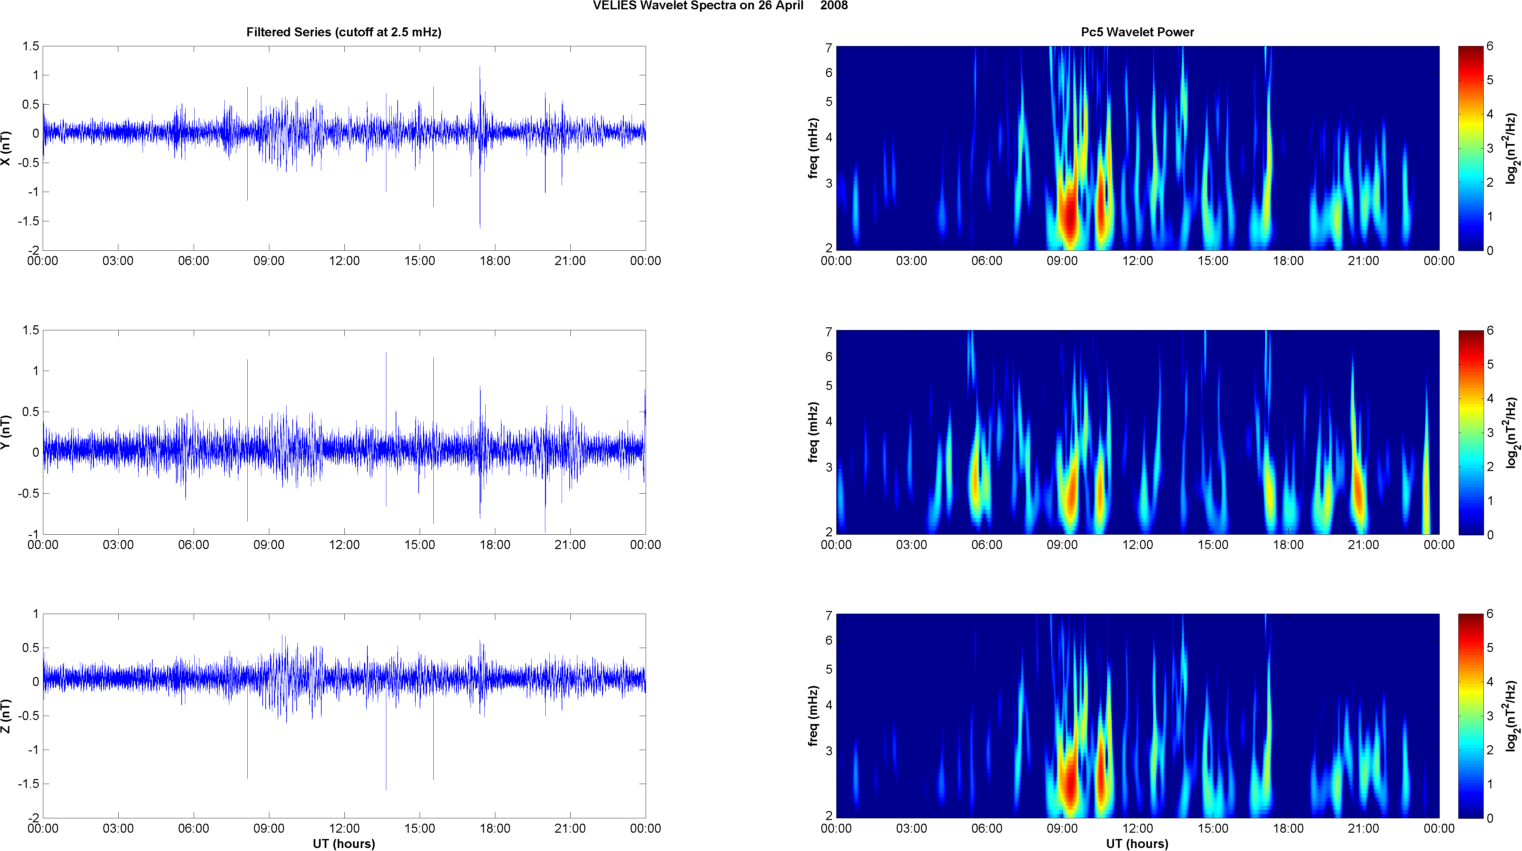Click the 0 value on the bottom color bar
This screenshot has height=851, width=1522.
(1490, 818)
